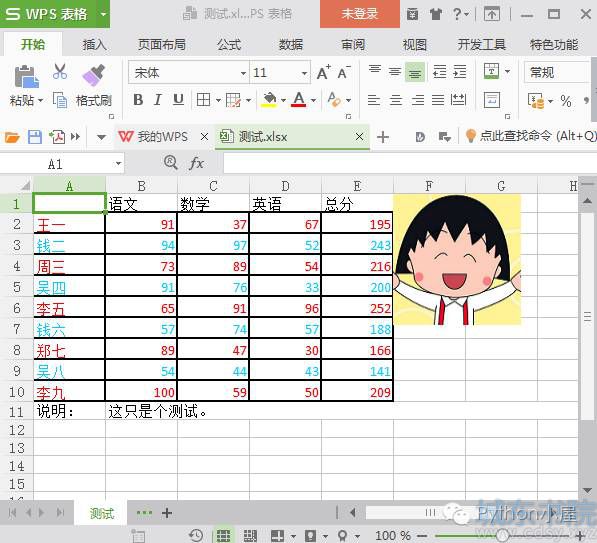Open the 视图 ribbon tab
The image size is (597, 543).
click(415, 45)
